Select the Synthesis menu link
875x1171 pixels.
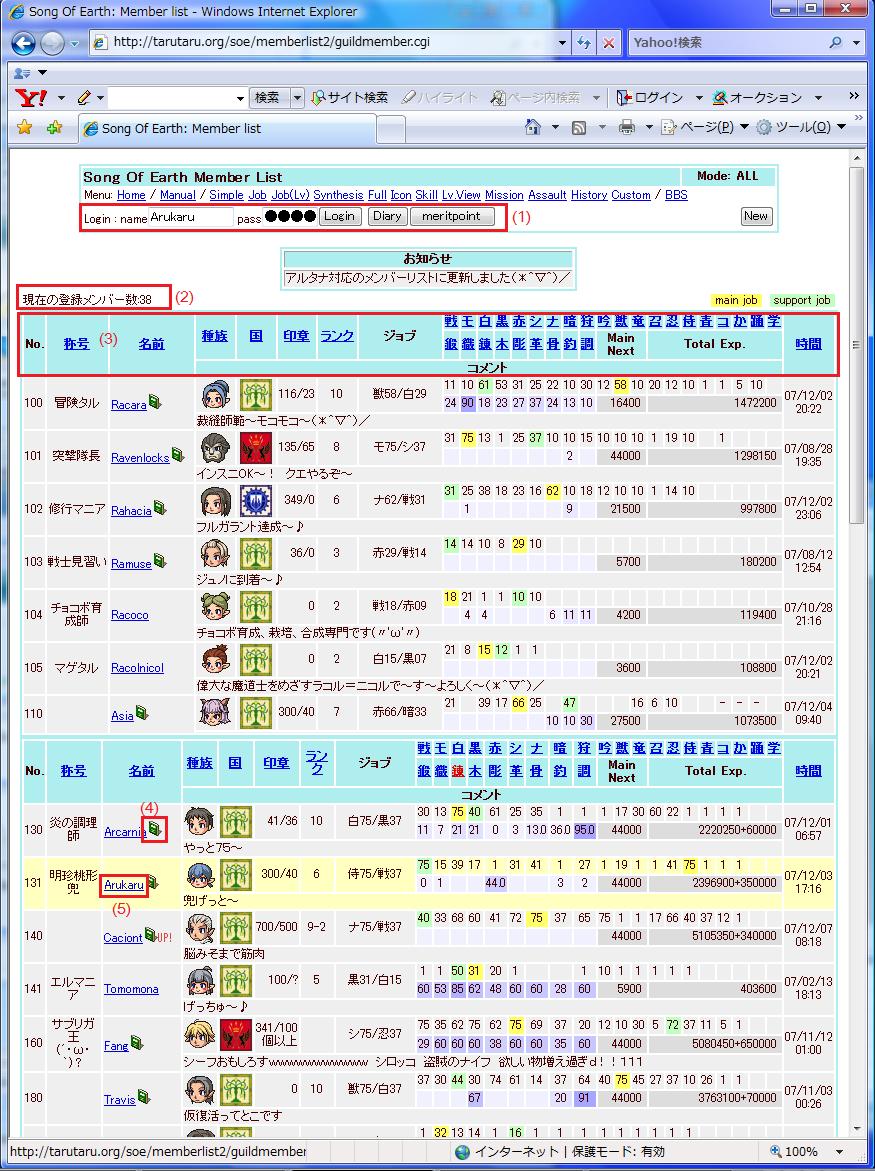tap(338, 195)
